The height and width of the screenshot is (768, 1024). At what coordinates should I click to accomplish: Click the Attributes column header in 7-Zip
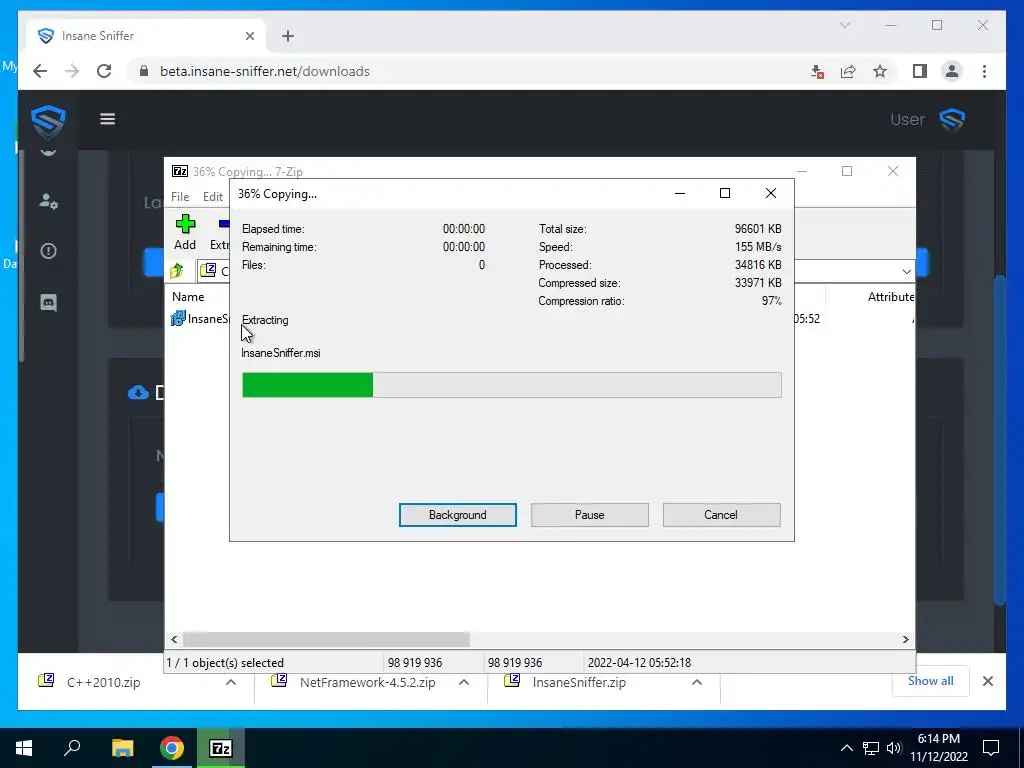click(891, 296)
